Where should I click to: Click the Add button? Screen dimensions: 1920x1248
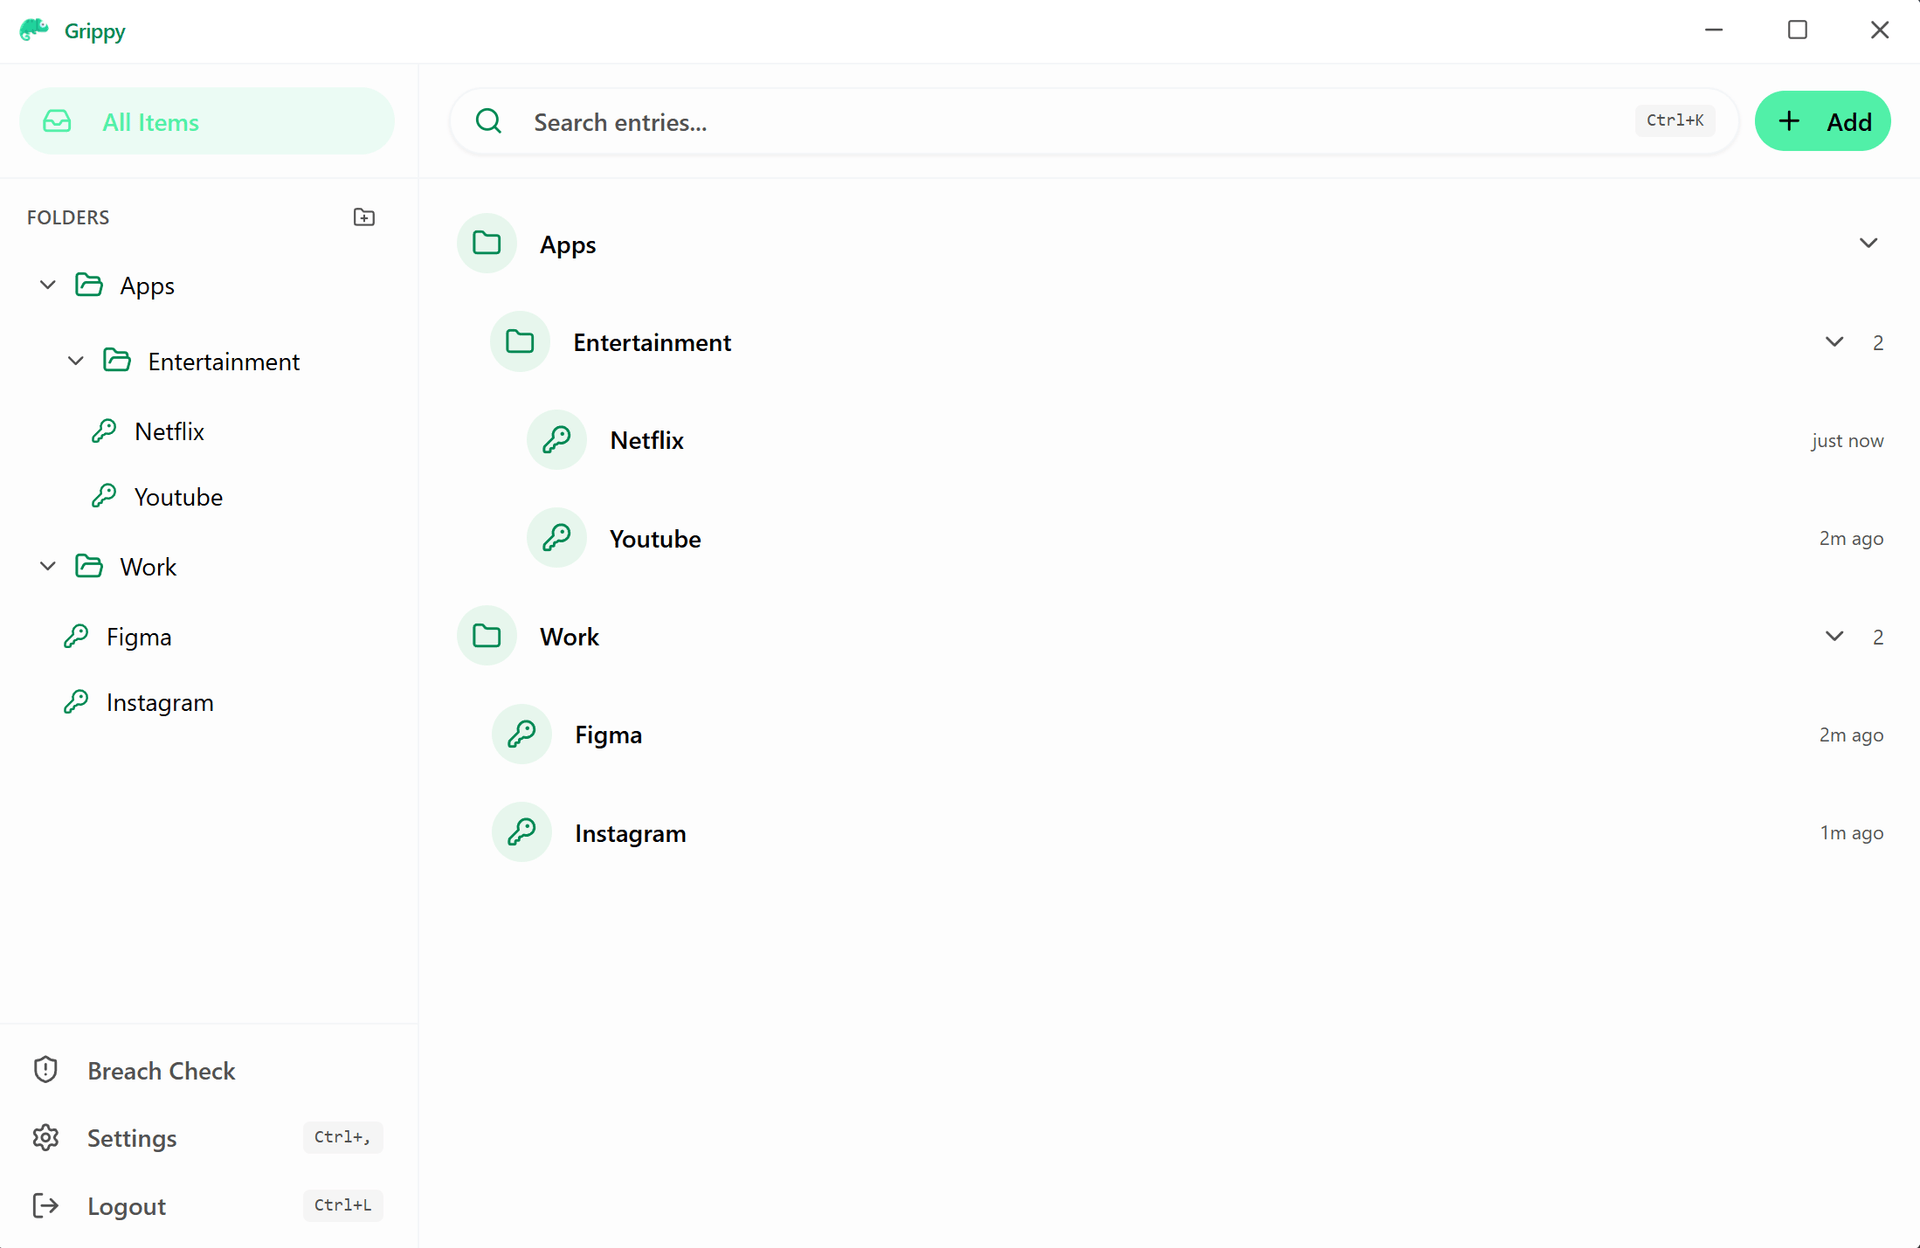click(1822, 121)
